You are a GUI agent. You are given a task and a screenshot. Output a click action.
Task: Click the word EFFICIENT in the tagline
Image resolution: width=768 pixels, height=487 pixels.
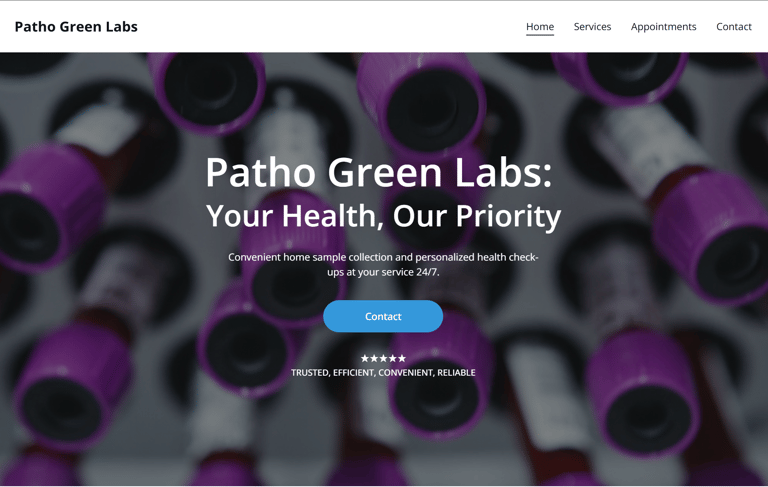[x=354, y=373]
